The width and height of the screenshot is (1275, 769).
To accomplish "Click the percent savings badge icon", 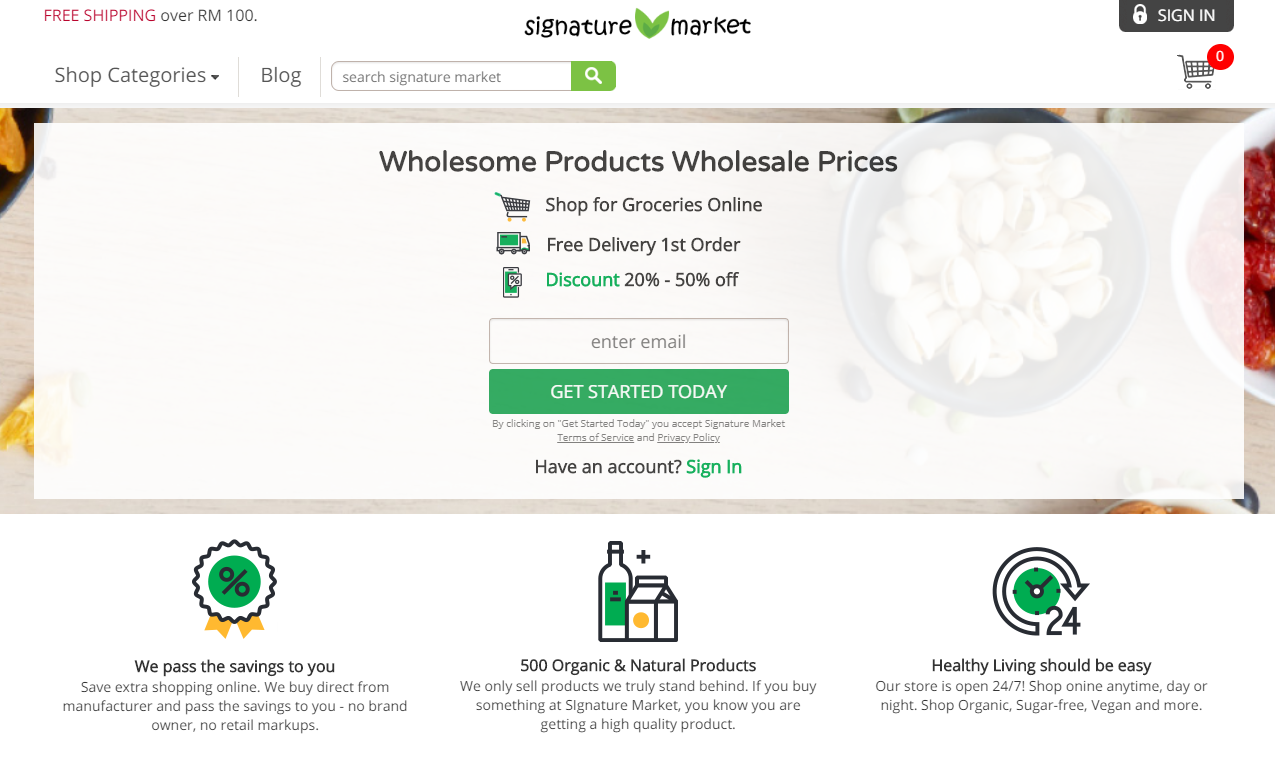I will pyautogui.click(x=235, y=589).
